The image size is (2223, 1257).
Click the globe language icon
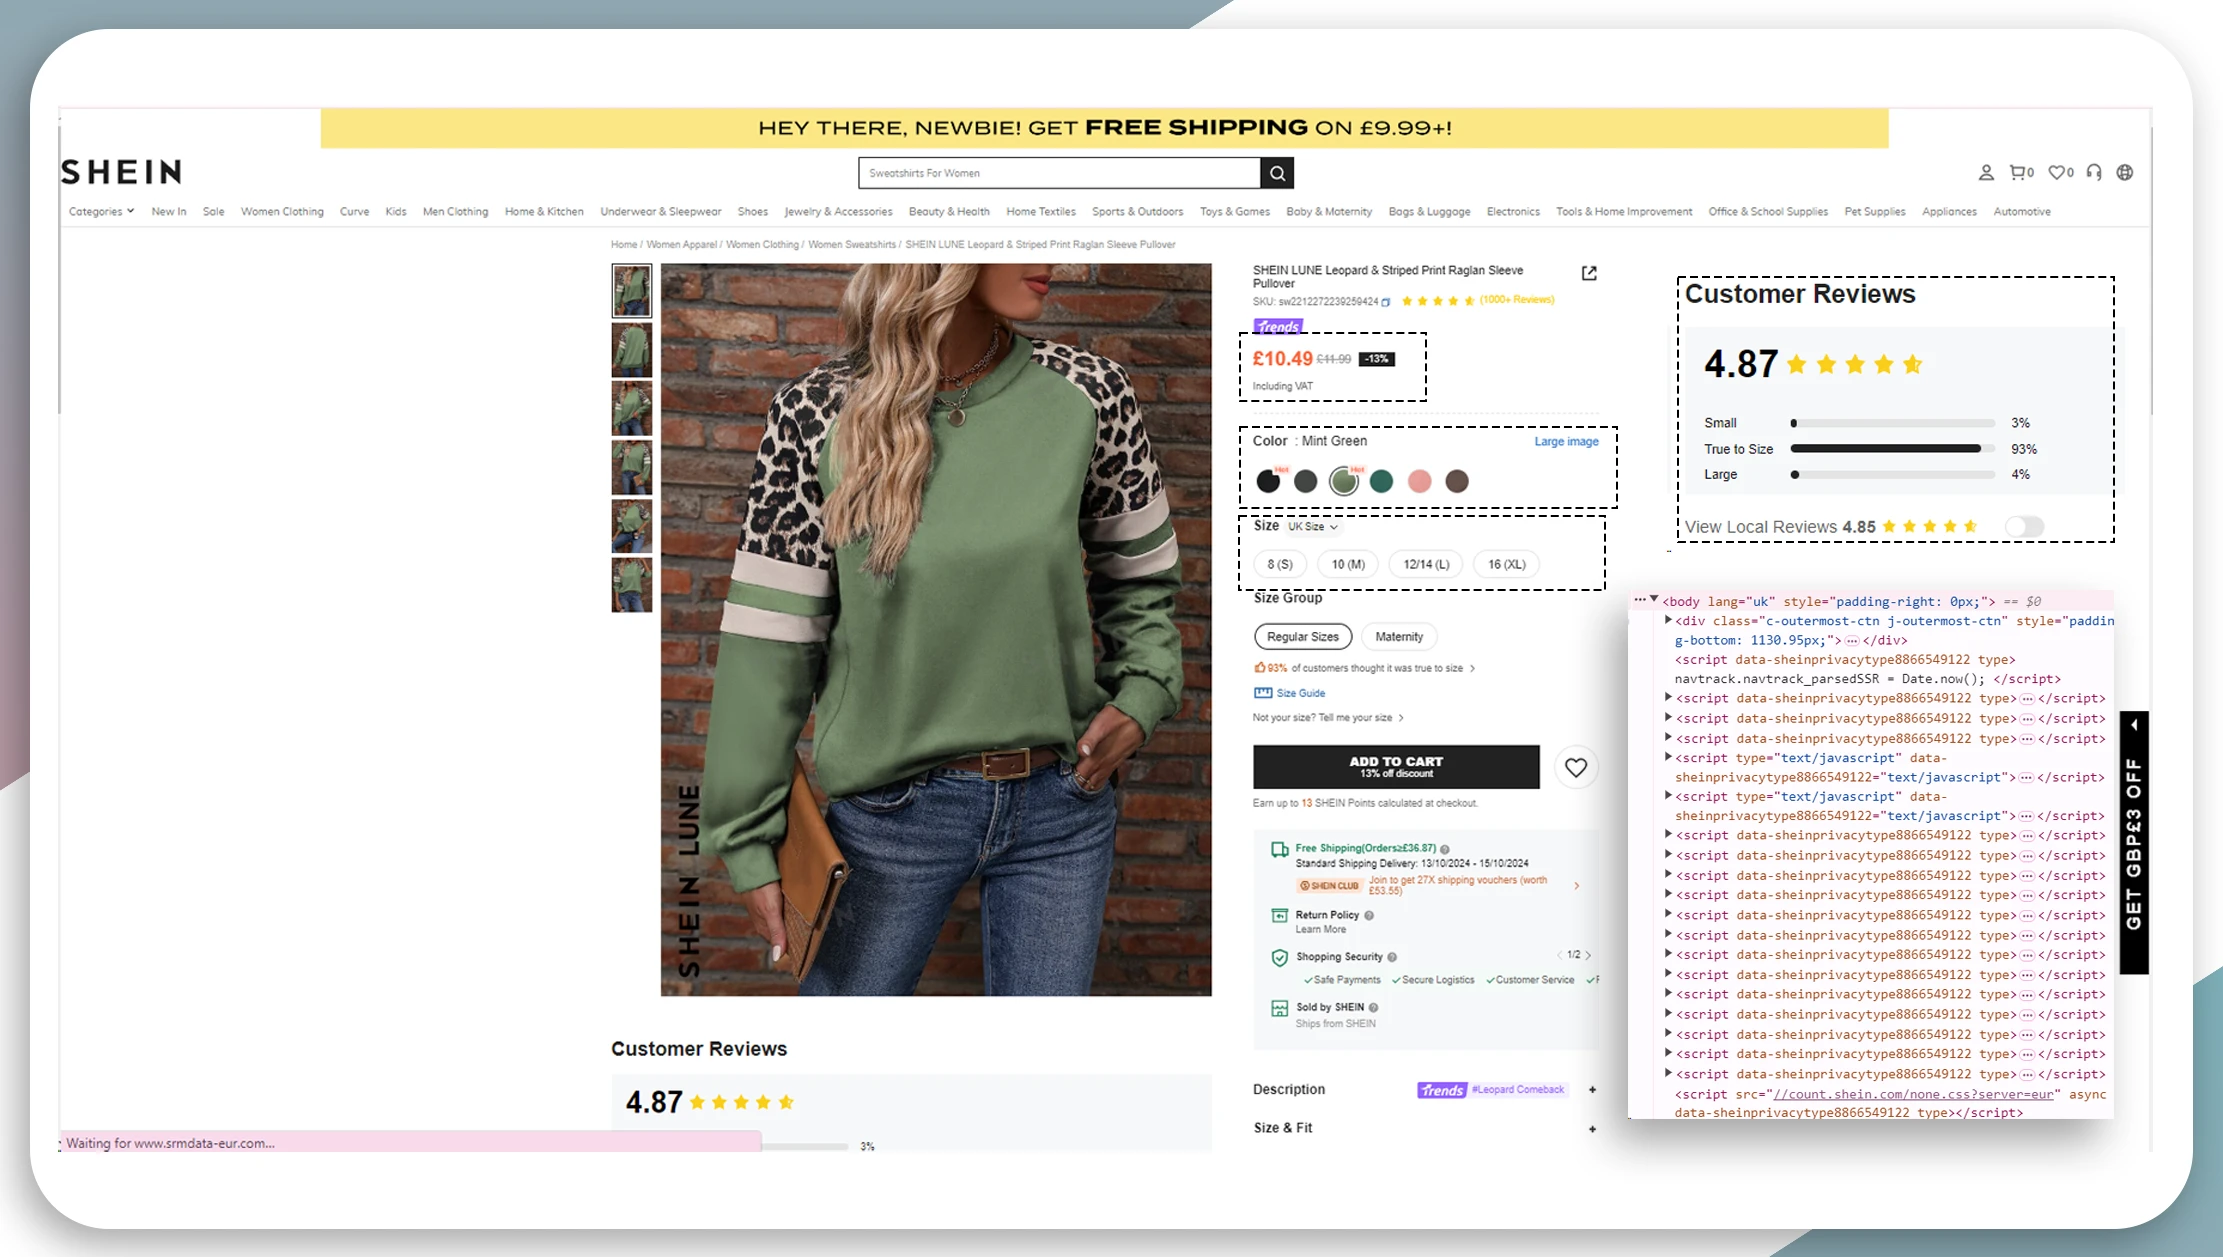tap(2125, 173)
